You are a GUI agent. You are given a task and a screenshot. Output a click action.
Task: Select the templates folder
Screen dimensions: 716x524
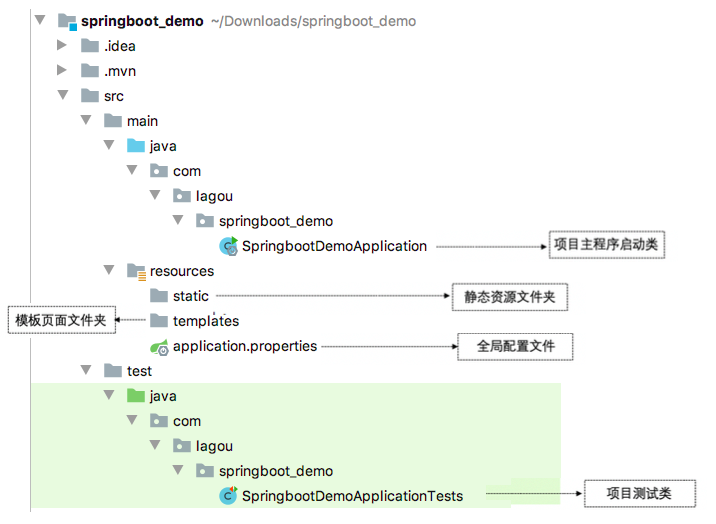(x=205, y=321)
